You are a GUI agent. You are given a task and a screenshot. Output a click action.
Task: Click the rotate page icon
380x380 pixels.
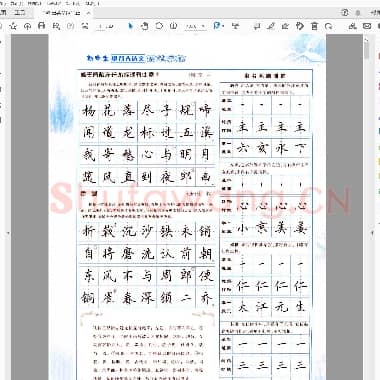pos(329,26)
